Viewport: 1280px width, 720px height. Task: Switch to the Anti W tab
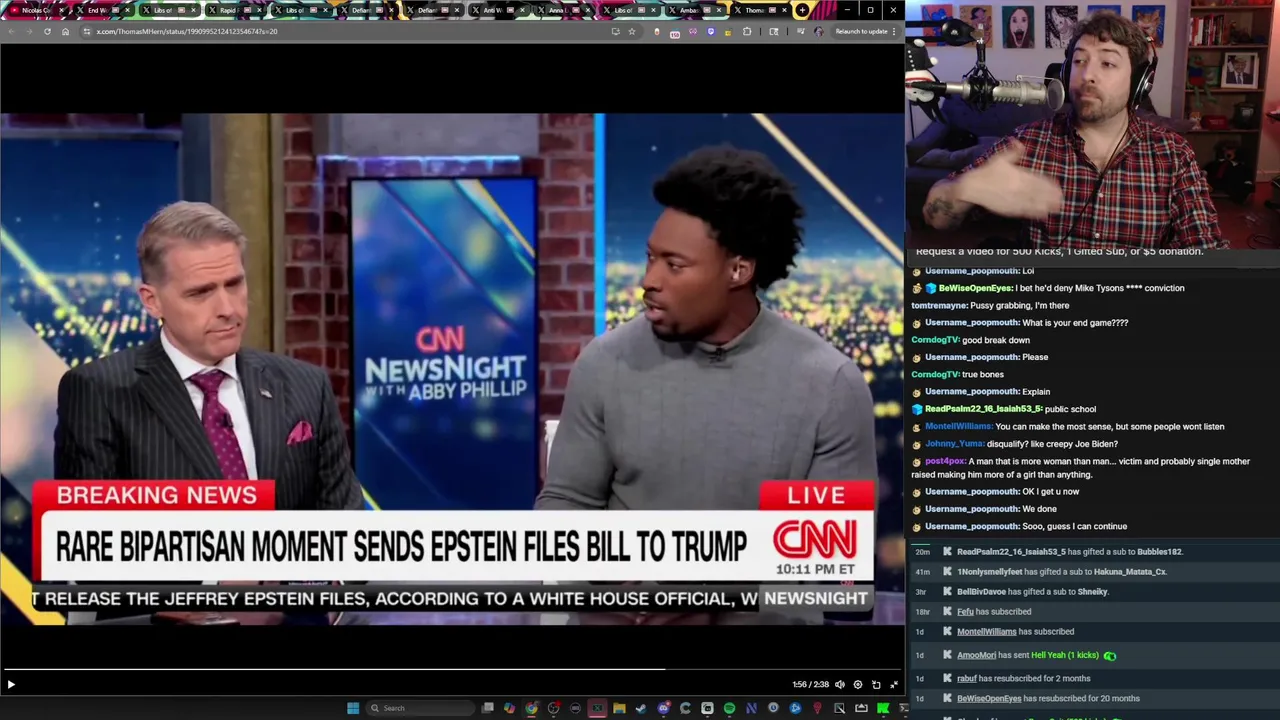[498, 10]
